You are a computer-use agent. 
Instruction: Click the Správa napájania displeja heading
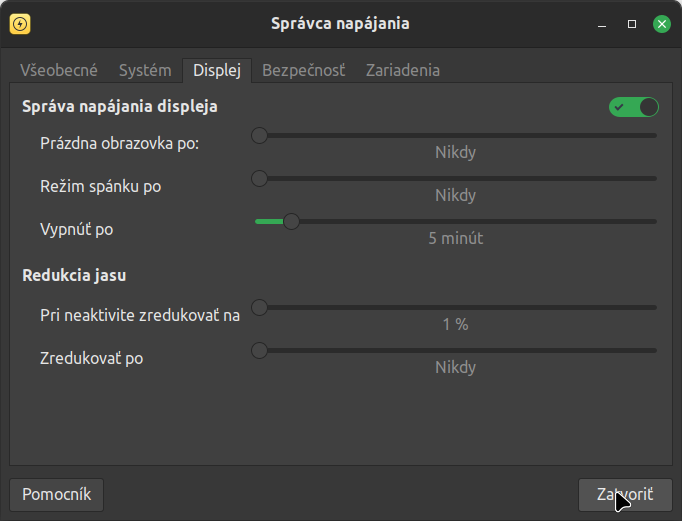tap(120, 105)
